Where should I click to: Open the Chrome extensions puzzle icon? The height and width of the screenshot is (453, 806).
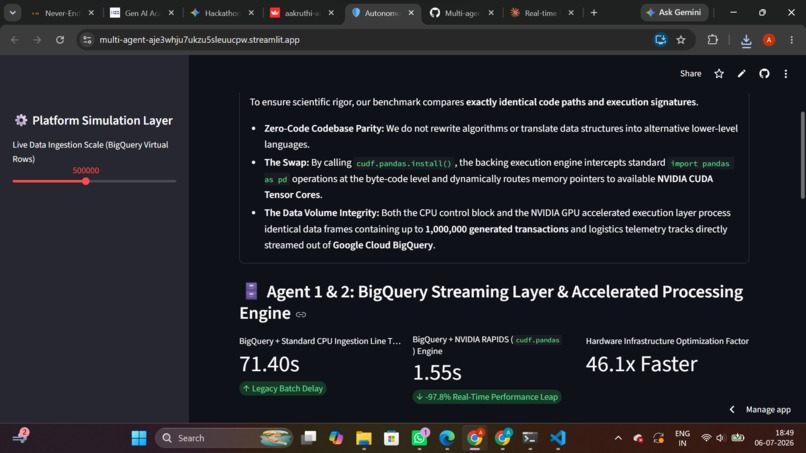point(712,40)
